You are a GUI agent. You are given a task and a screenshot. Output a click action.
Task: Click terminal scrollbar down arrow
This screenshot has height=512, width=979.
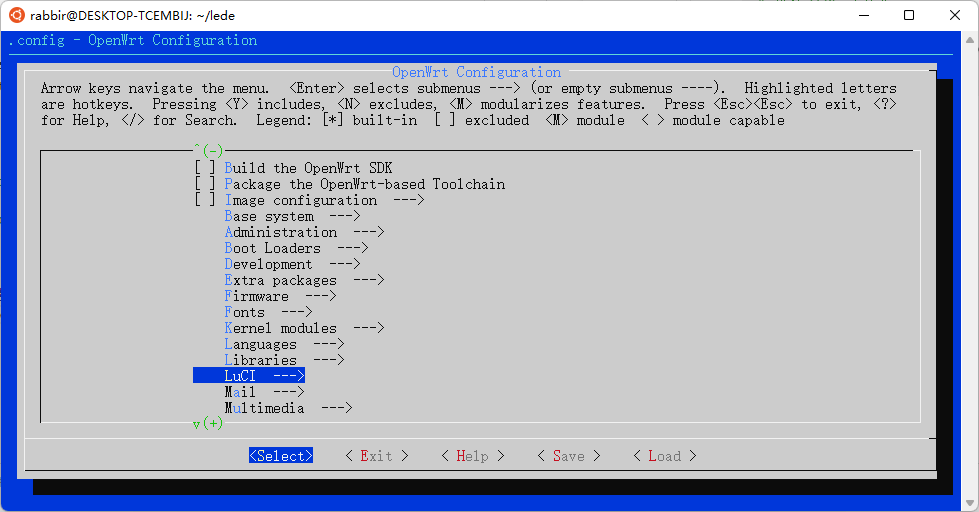pyautogui.click(x=970, y=503)
